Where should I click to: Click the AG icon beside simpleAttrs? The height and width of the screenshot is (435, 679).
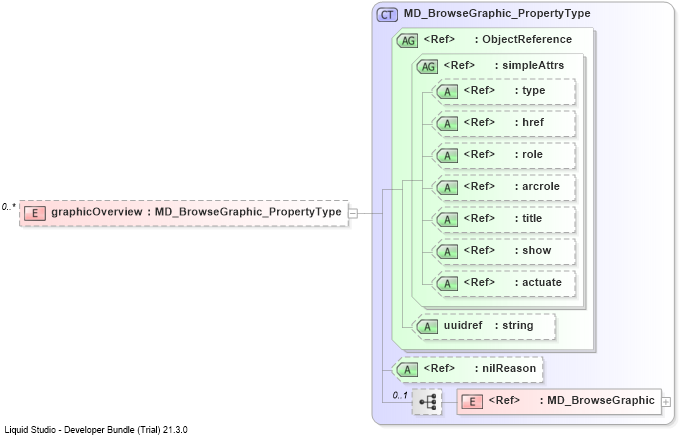[x=427, y=67]
